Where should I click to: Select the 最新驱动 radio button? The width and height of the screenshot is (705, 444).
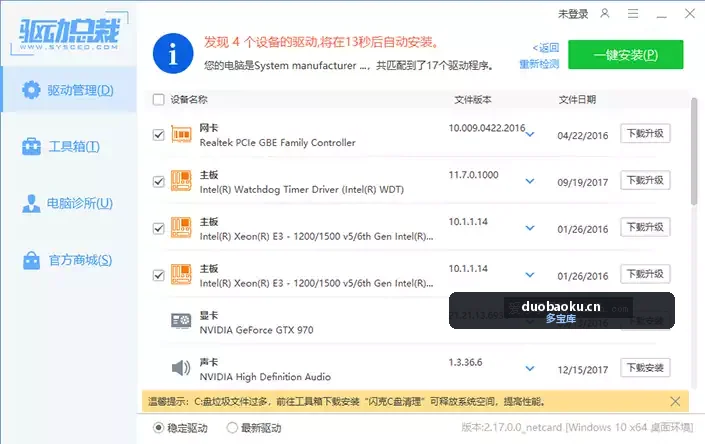232,428
